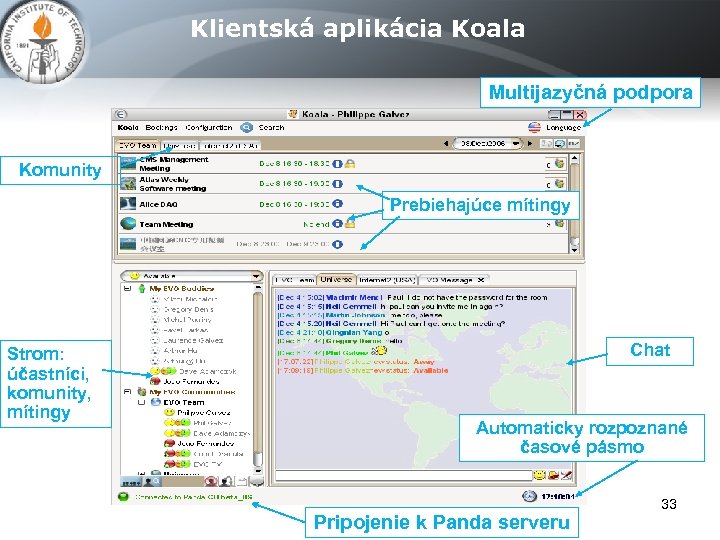
Task: Click Connected to Panda status text
Action: click(x=193, y=497)
